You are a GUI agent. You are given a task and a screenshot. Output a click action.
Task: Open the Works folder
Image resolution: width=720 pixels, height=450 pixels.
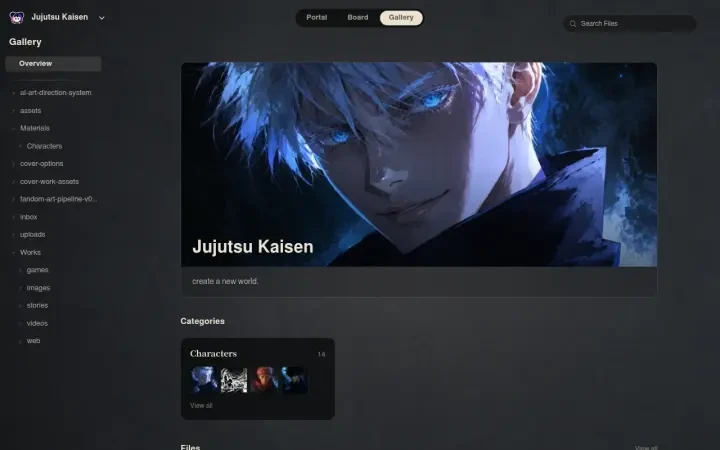[x=30, y=253]
